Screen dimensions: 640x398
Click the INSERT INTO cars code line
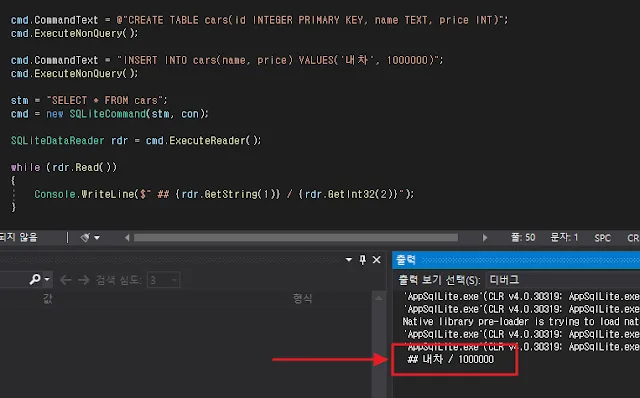pyautogui.click(x=227, y=60)
